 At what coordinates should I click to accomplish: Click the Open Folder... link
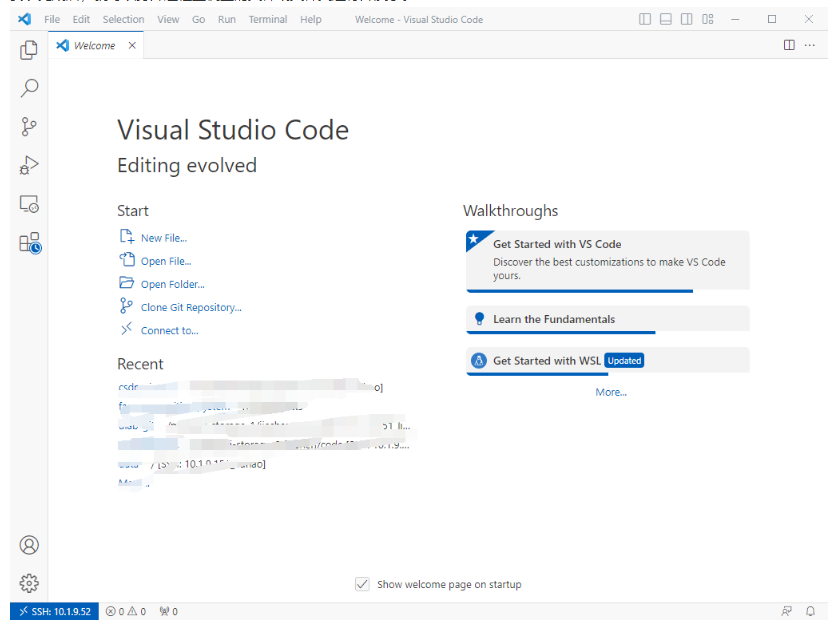172,285
